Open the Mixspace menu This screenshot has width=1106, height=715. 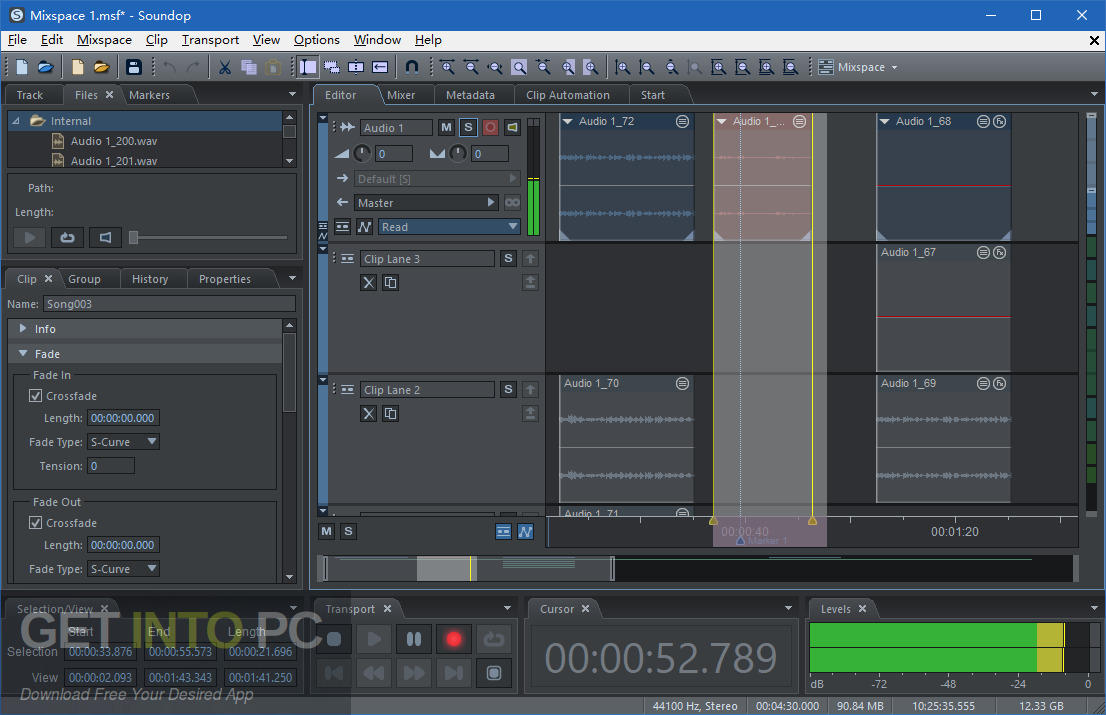[x=104, y=40]
